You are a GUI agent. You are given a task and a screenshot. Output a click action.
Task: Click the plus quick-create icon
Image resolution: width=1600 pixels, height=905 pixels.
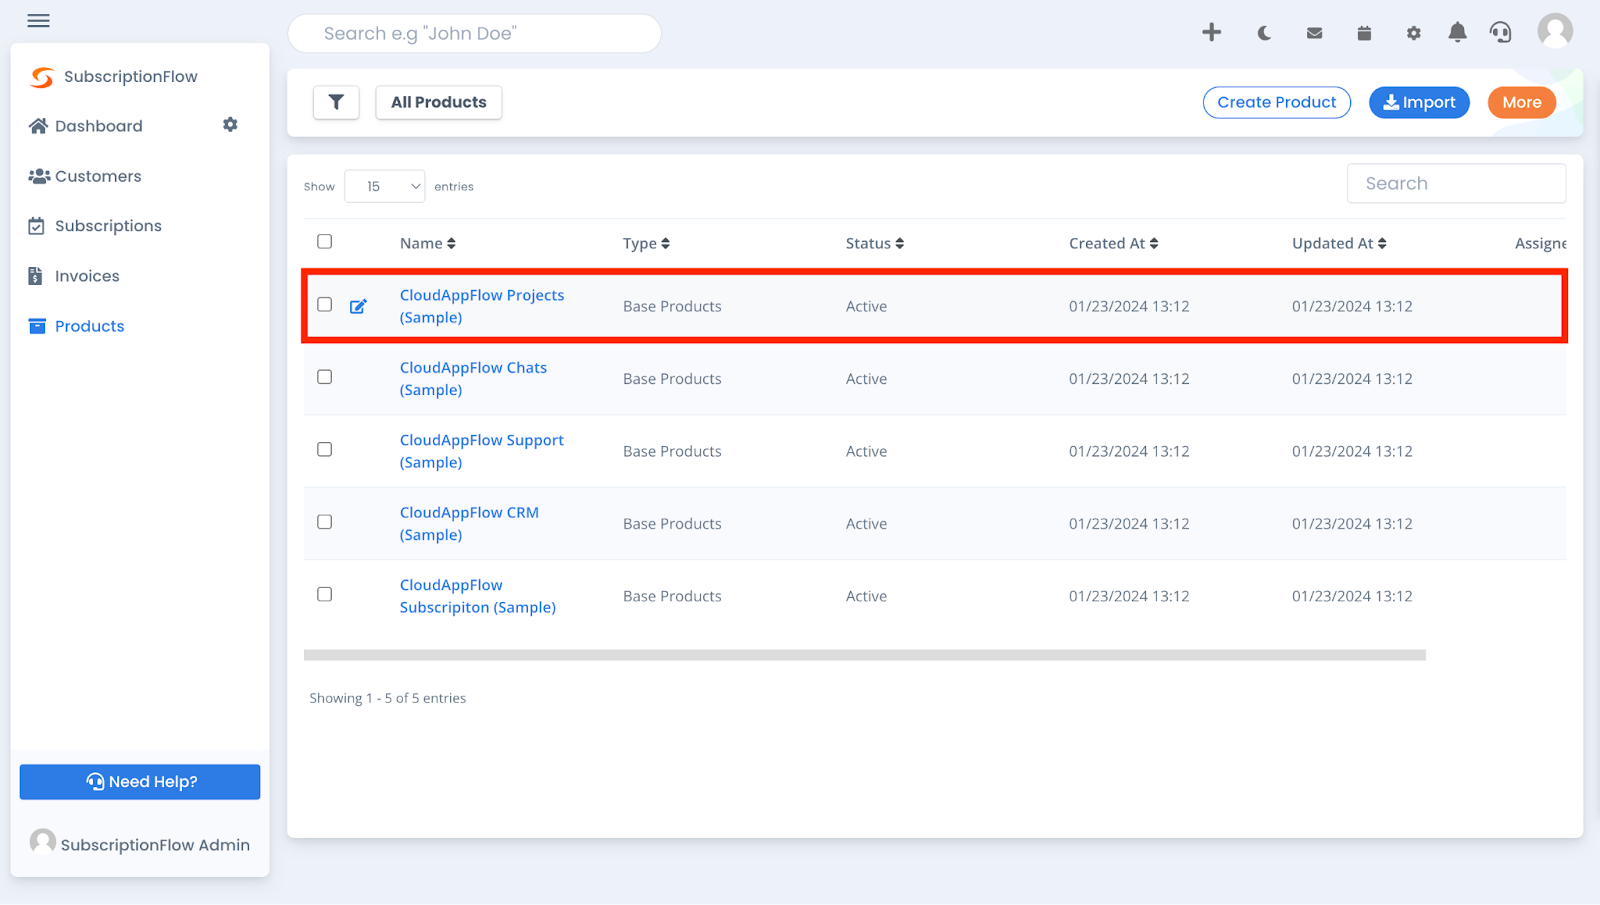[x=1211, y=32]
